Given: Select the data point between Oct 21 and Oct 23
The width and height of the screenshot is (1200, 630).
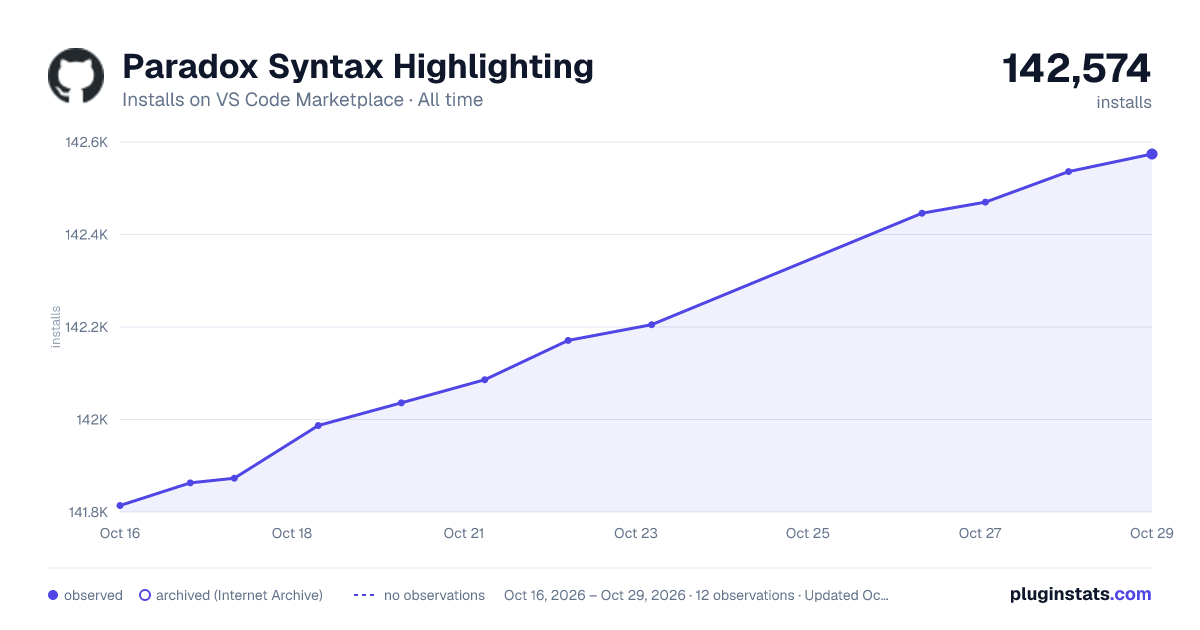Looking at the screenshot, I should [x=568, y=341].
